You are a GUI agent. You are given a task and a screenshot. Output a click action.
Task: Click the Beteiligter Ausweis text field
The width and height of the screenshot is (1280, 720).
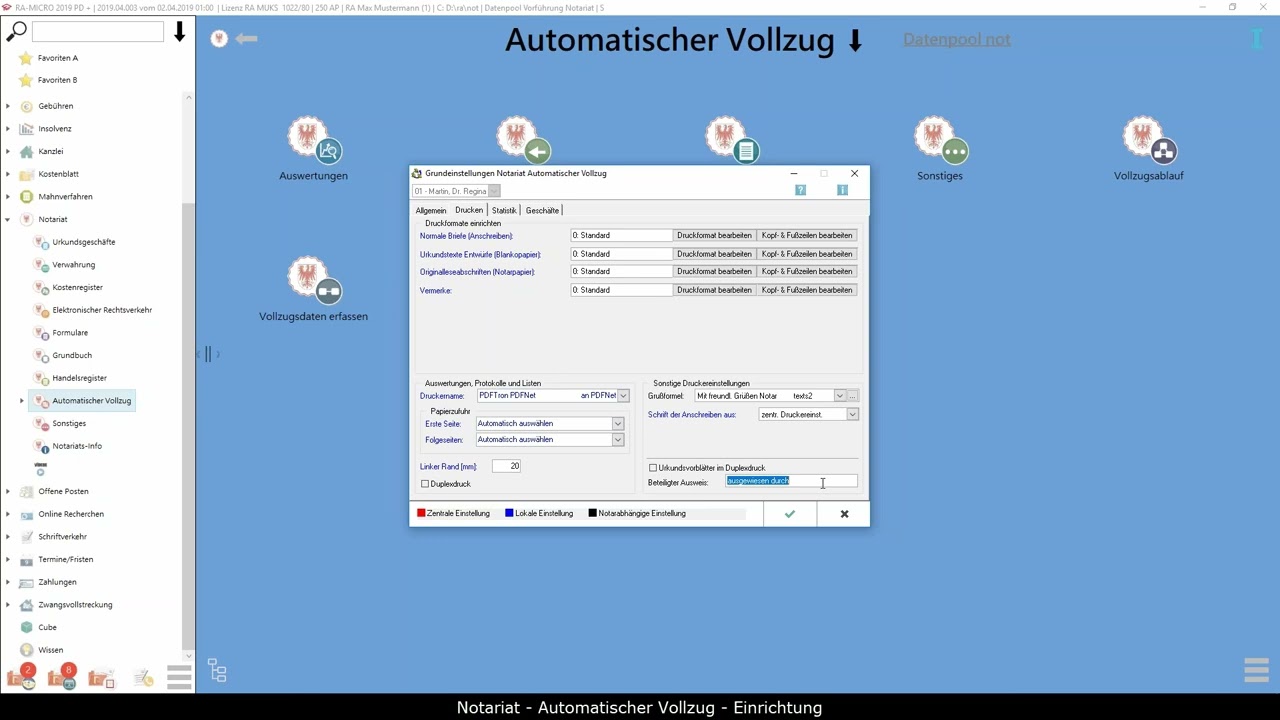[791, 481]
